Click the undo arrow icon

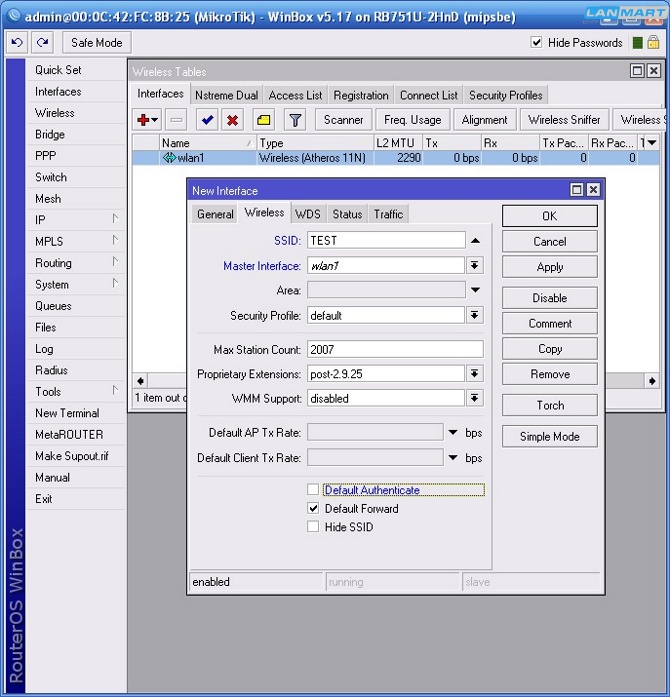coord(17,43)
